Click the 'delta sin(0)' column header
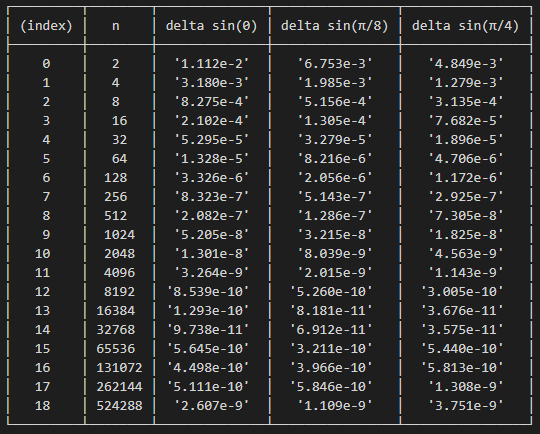 pyautogui.click(x=211, y=26)
